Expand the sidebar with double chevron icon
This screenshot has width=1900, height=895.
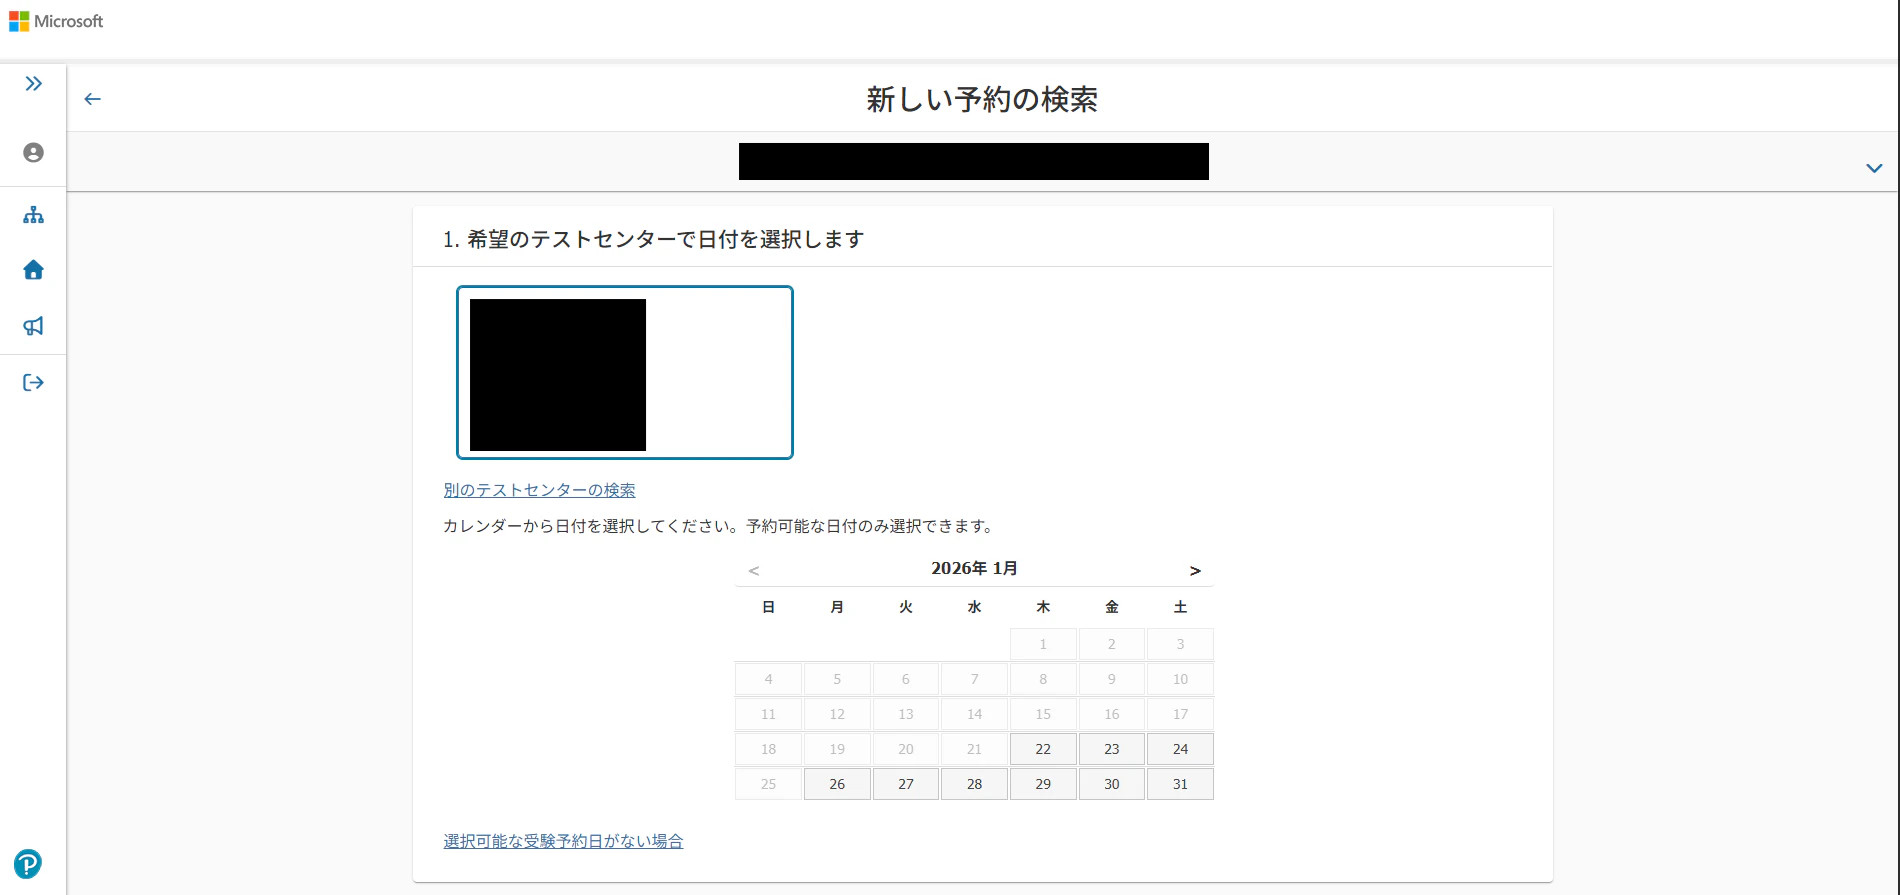coord(33,84)
